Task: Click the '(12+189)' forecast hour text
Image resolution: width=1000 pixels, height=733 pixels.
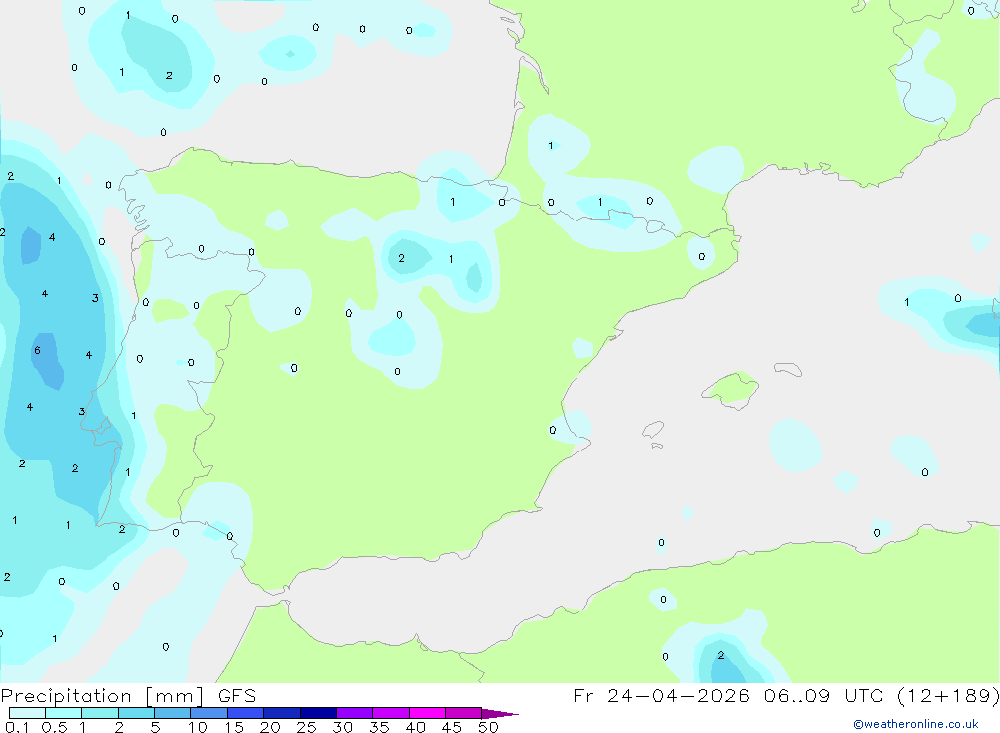Action: 948,695
